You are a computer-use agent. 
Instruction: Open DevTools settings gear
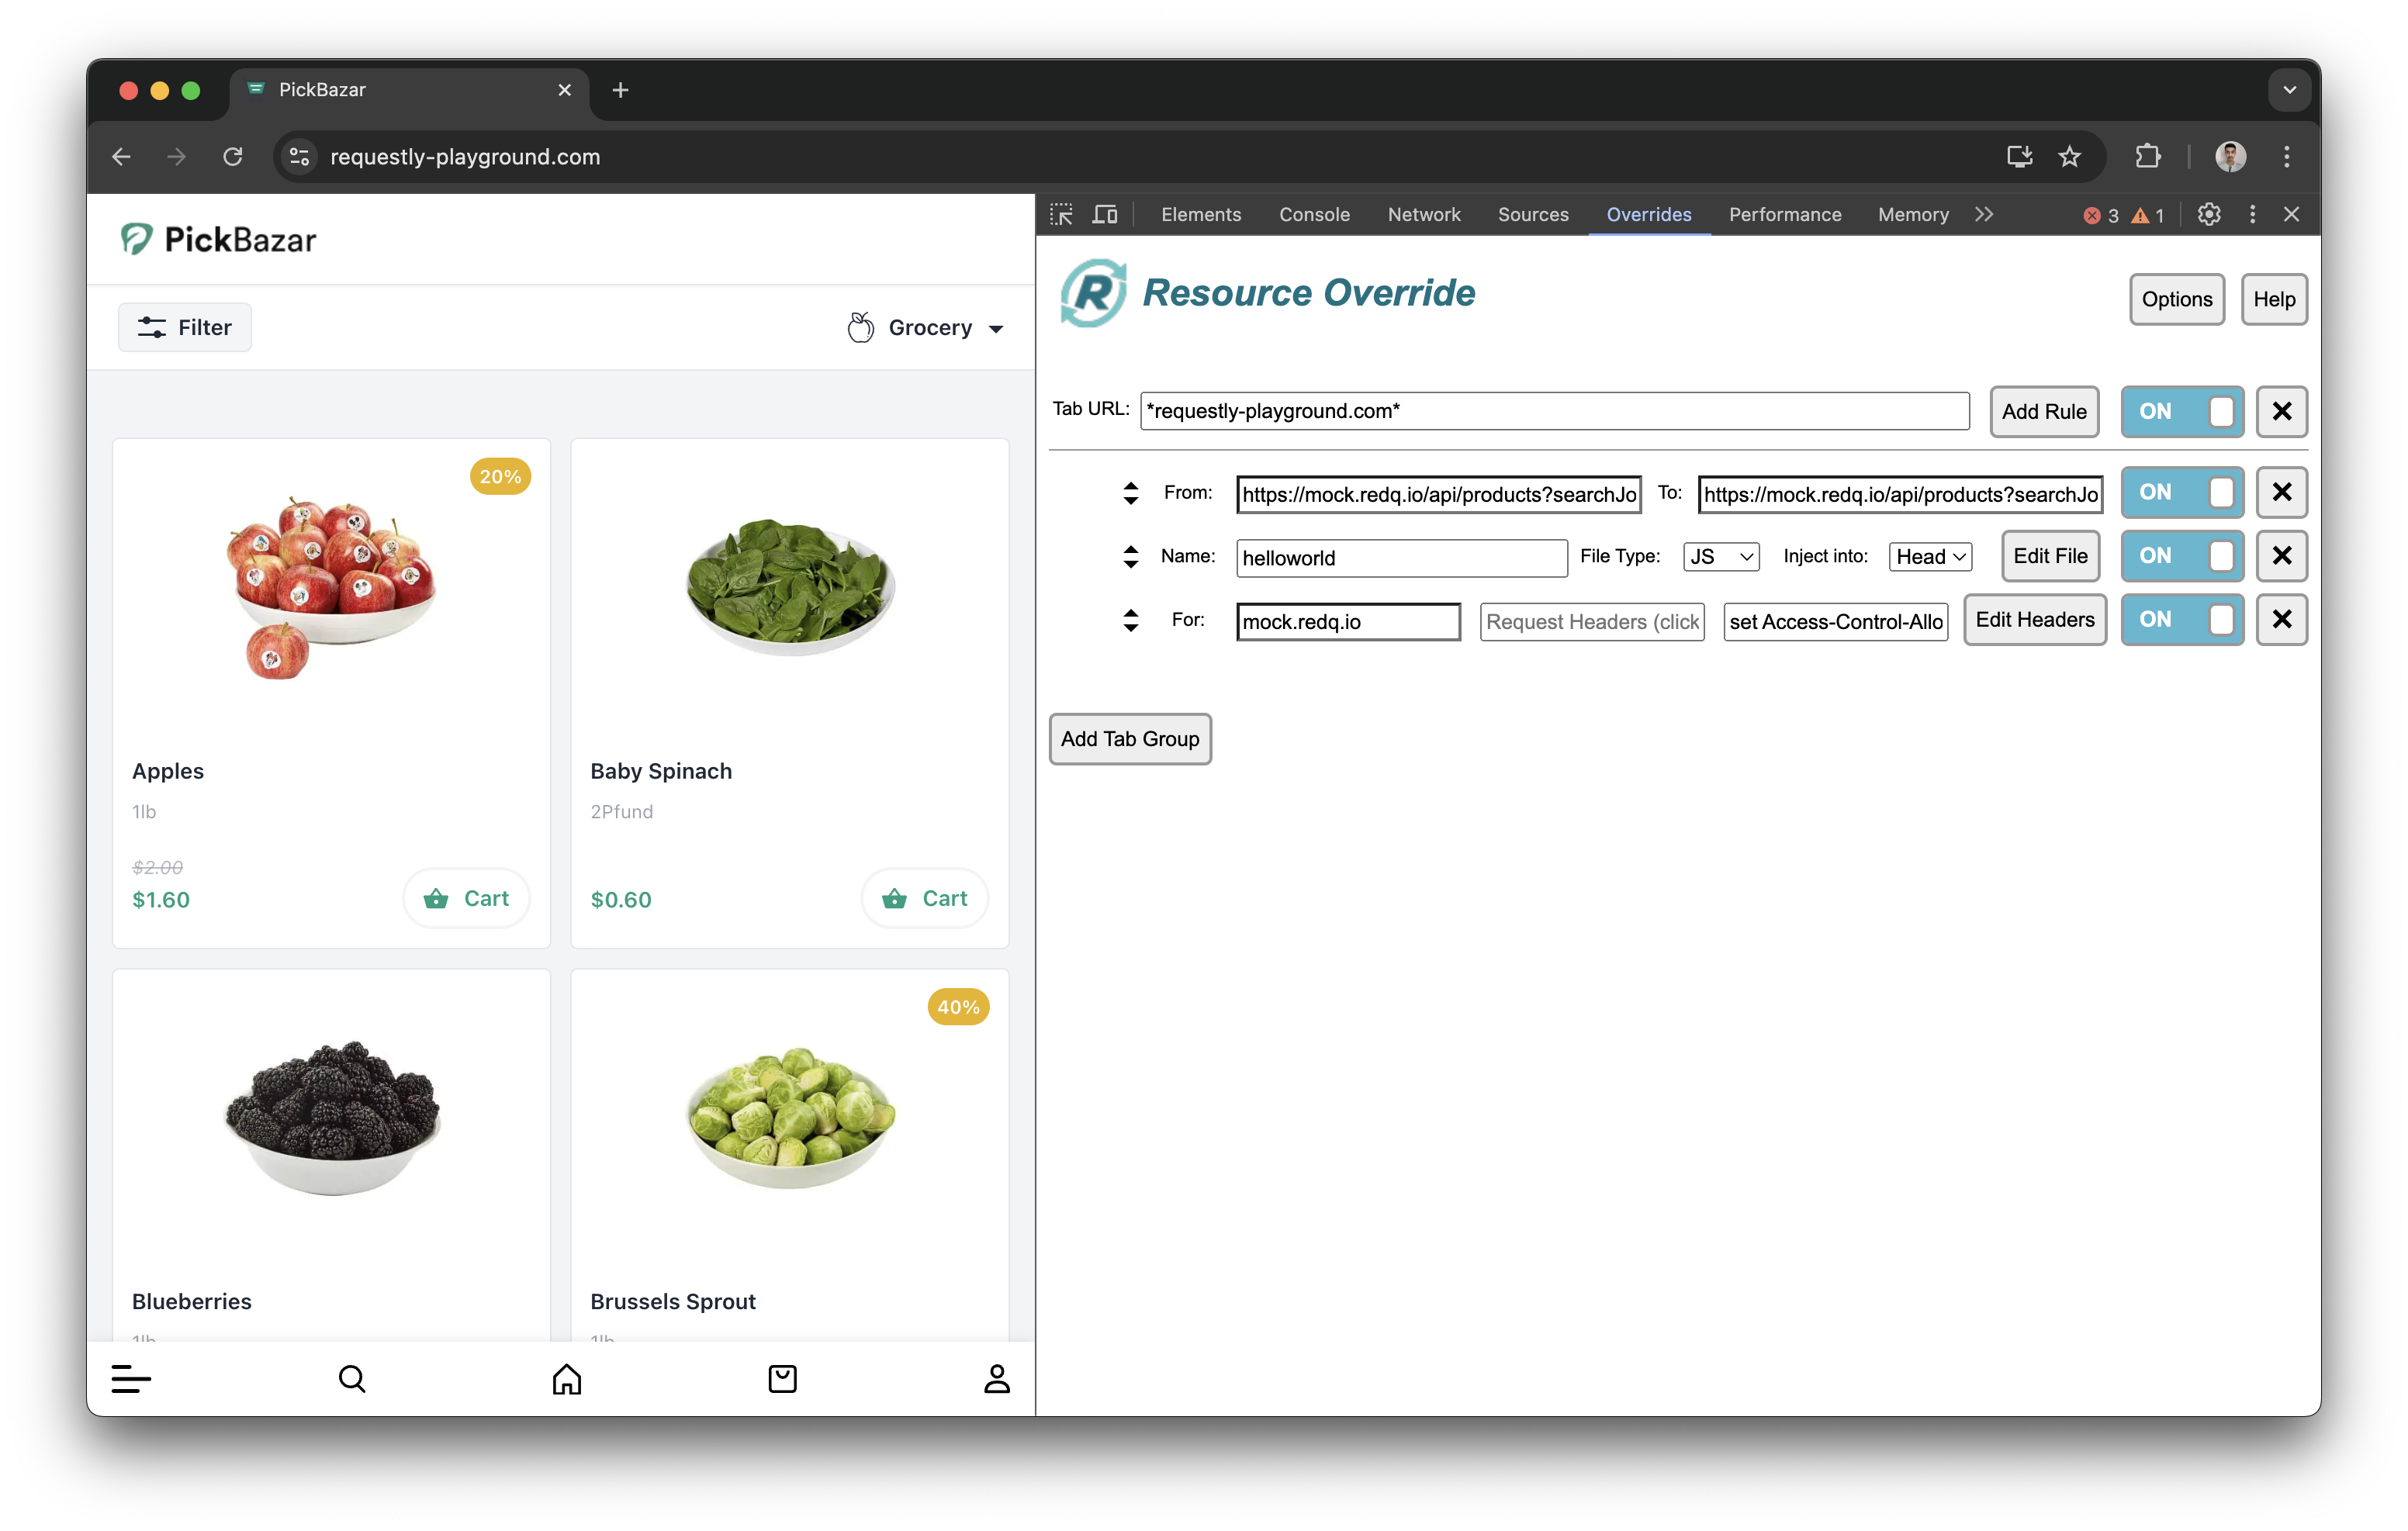click(x=2209, y=214)
